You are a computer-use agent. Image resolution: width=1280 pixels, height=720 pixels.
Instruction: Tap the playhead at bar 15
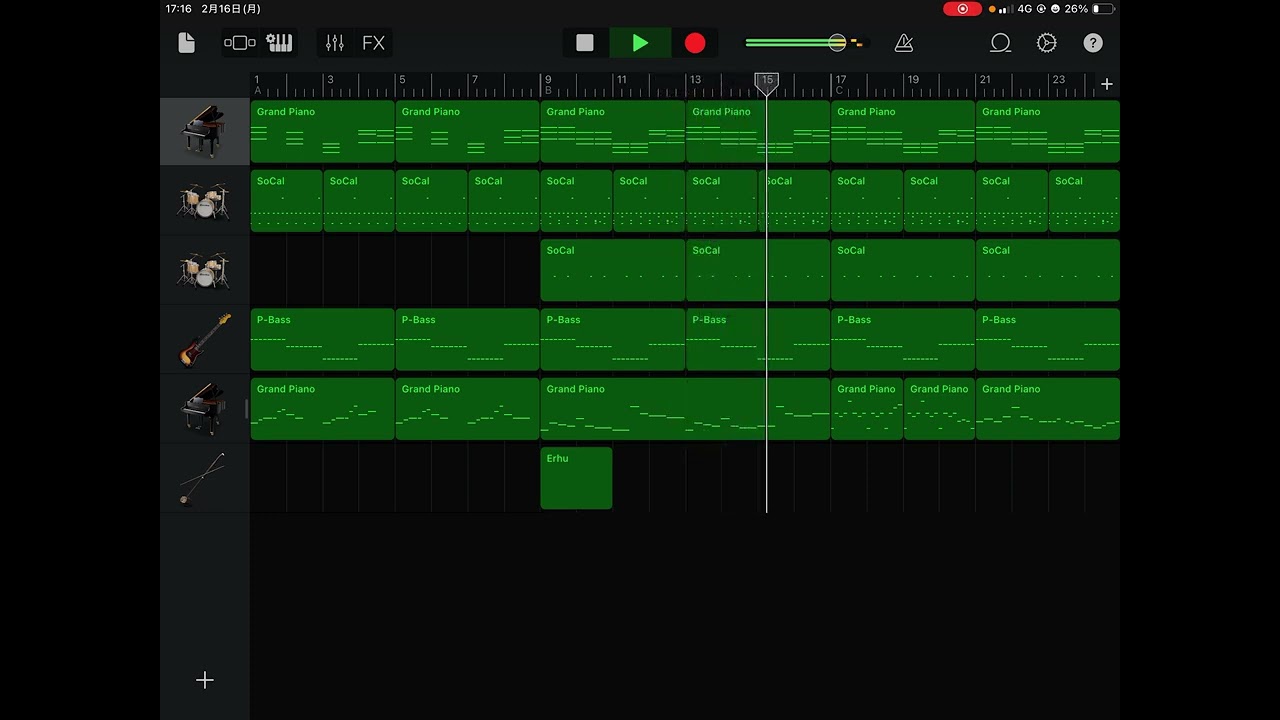tap(767, 84)
